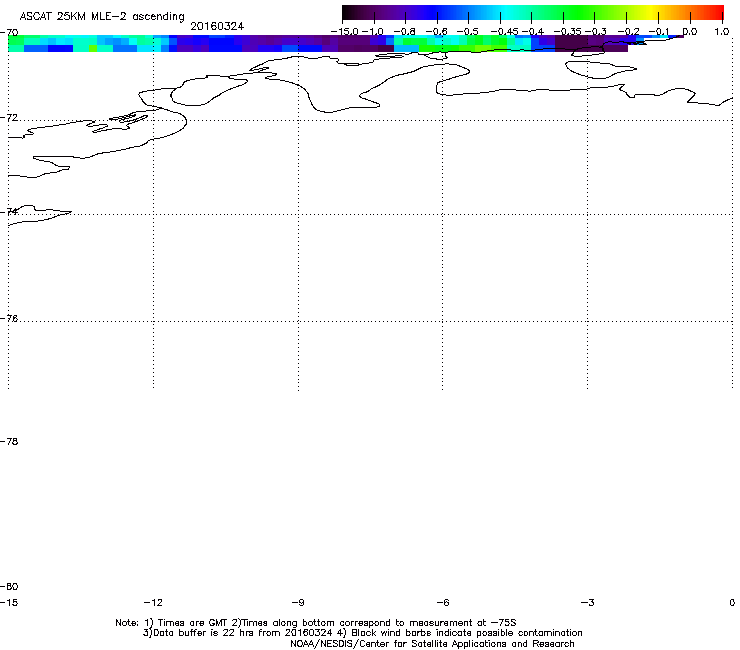The width and height of the screenshot is (740, 650).
Task: Click the latitude label -74
Action: coord(9,211)
